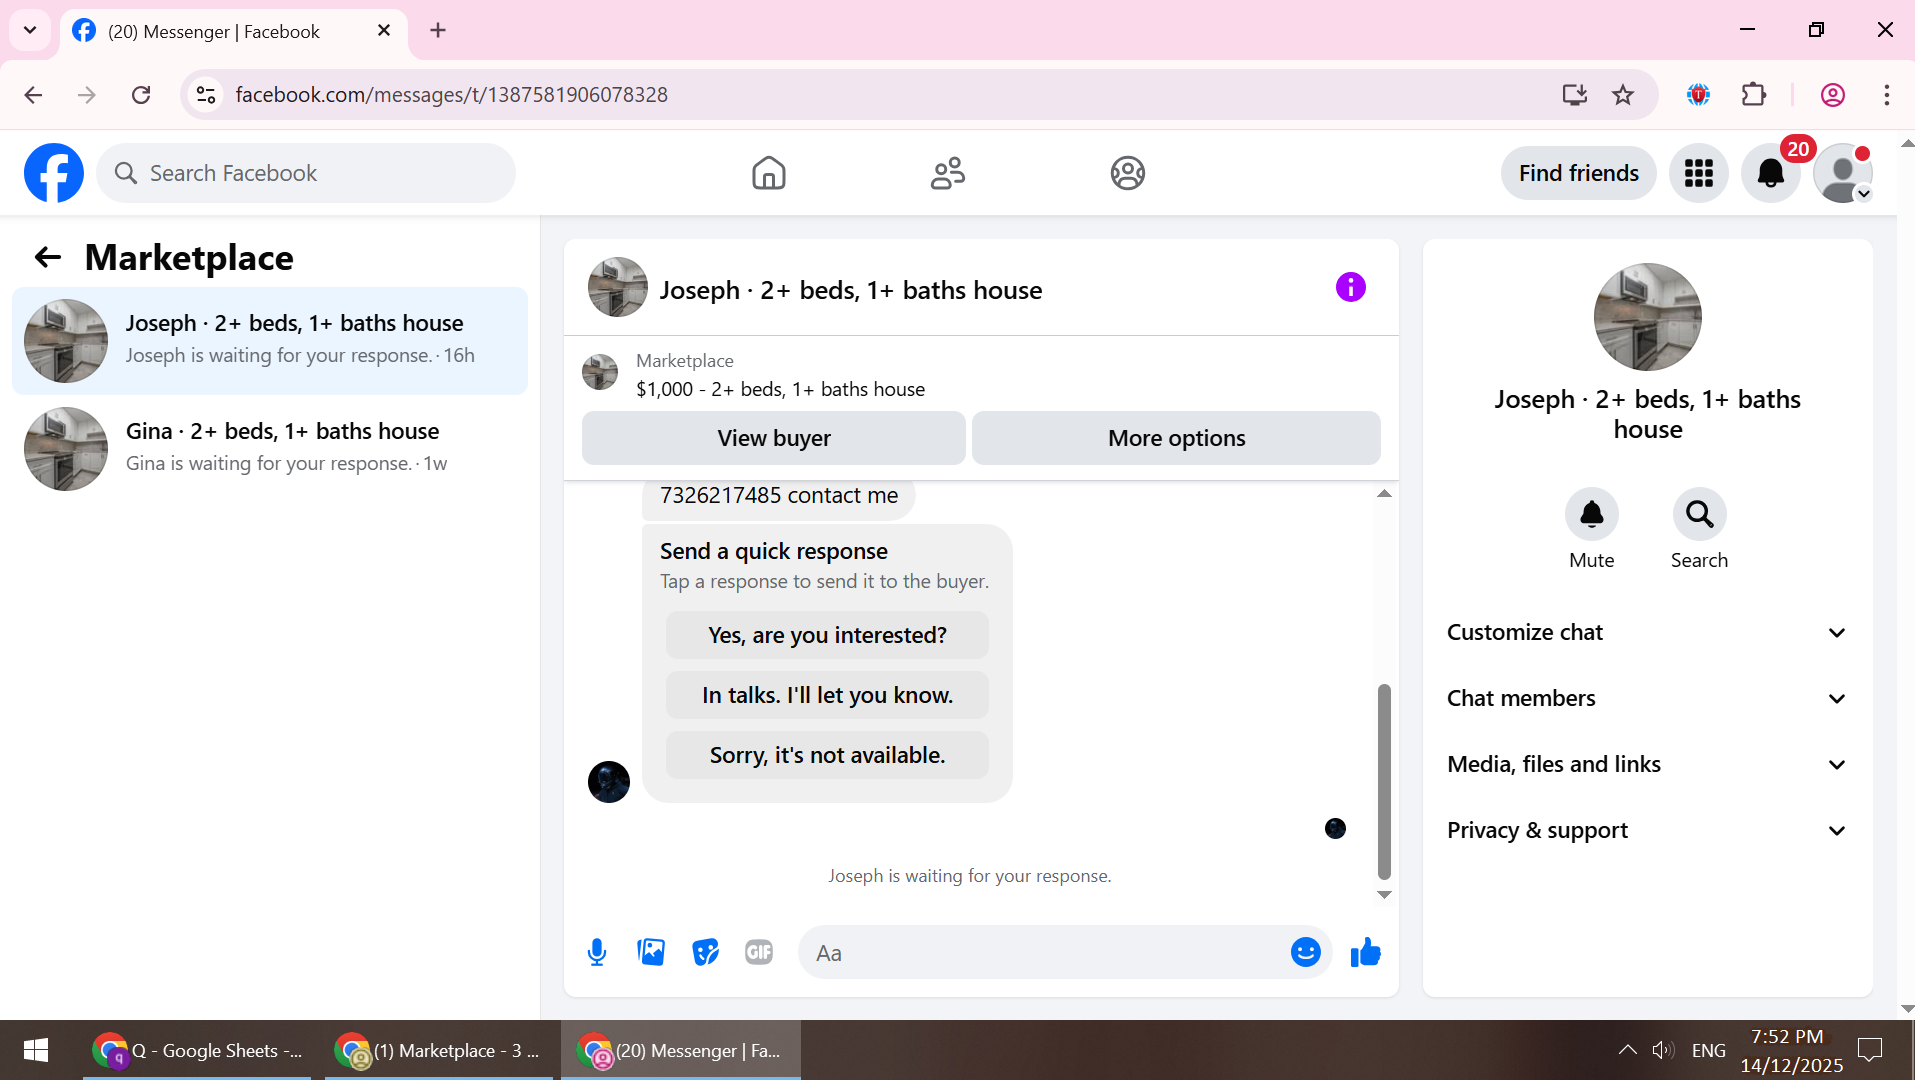Open a new browser tab
Viewport: 1915px width, 1080px height.
click(438, 31)
